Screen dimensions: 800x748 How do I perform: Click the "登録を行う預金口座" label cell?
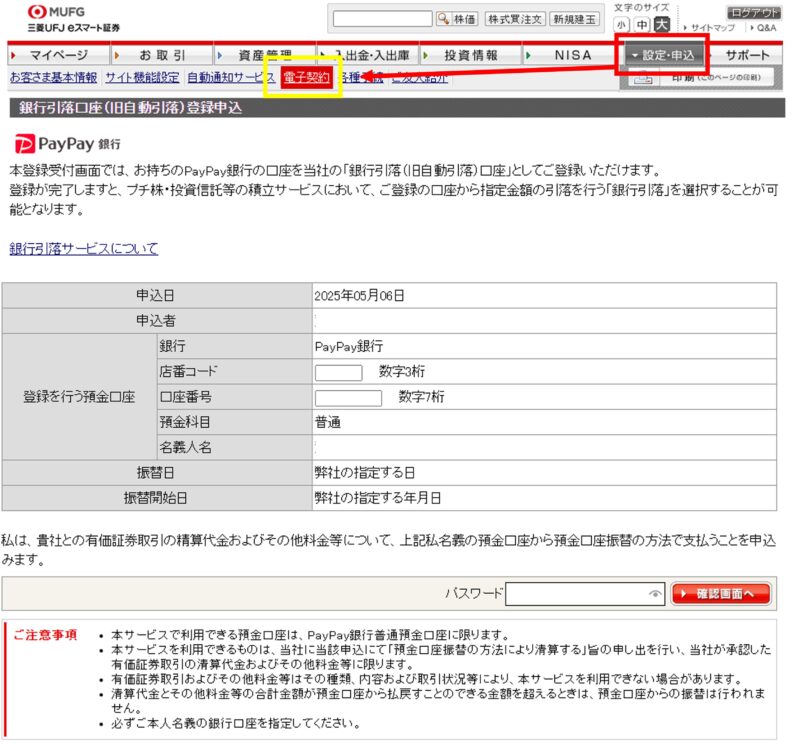[79, 397]
